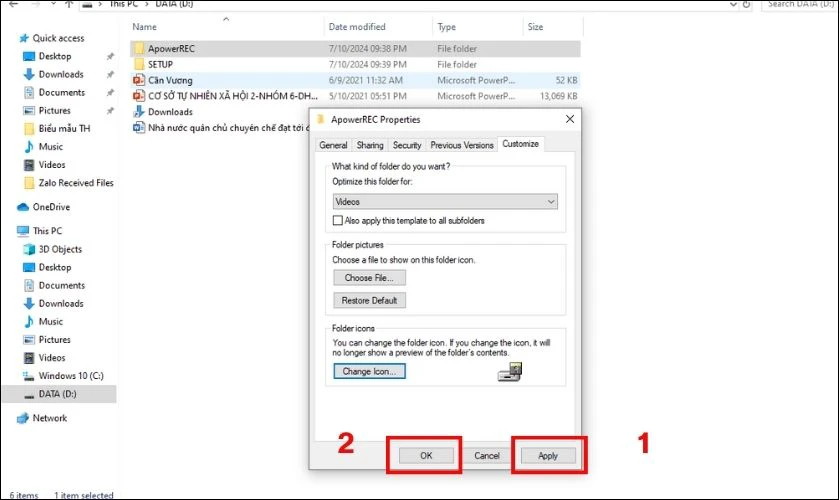The width and height of the screenshot is (840, 500).
Task: Click the Network icon in the sidebar
Action: click(x=23, y=419)
